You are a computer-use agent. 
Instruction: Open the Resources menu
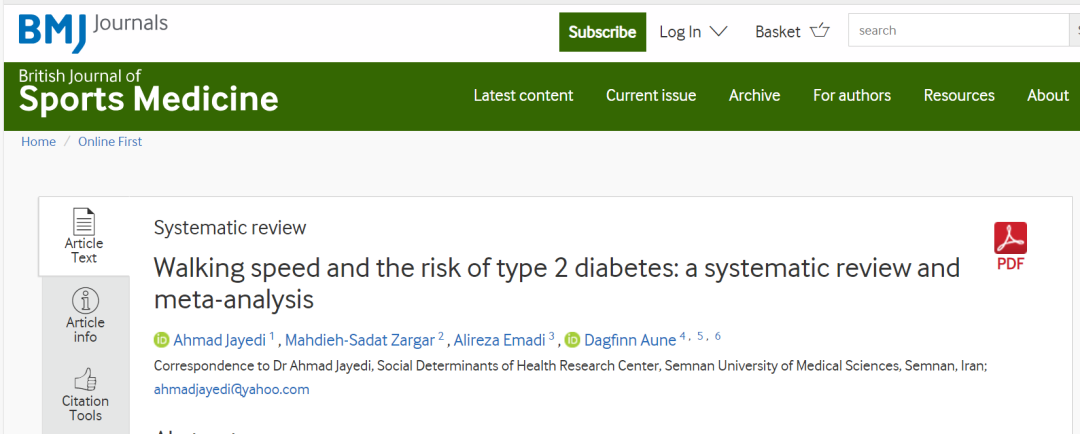(x=959, y=96)
